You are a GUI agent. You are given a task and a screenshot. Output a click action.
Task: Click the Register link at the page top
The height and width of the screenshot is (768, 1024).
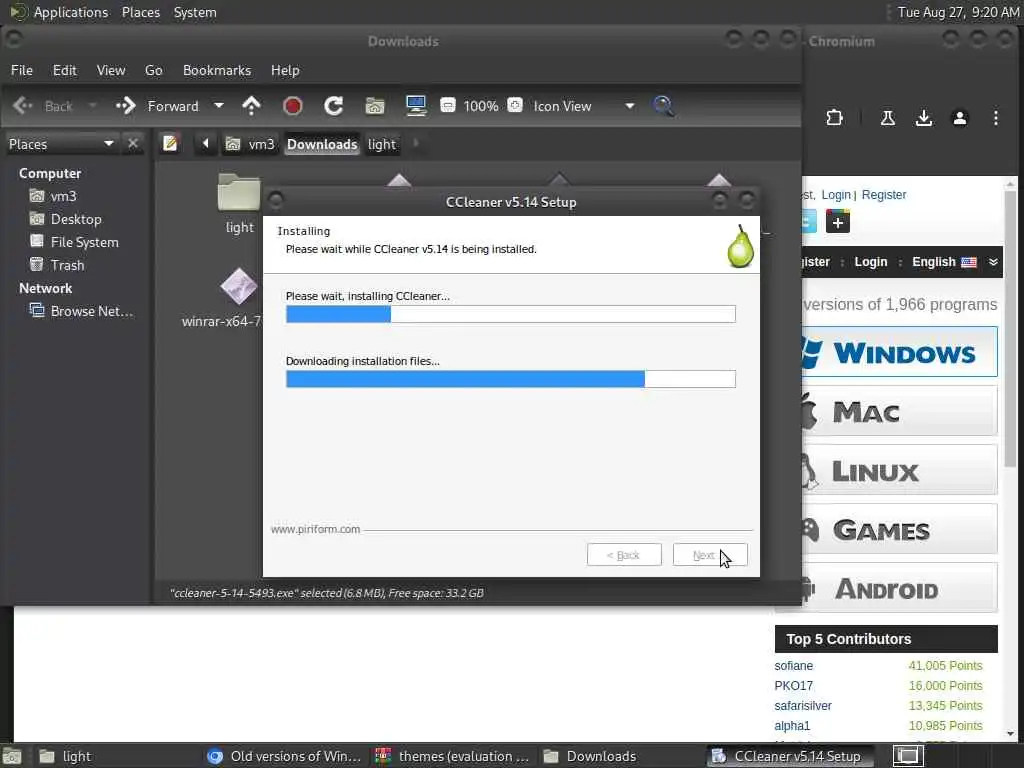tap(884, 195)
